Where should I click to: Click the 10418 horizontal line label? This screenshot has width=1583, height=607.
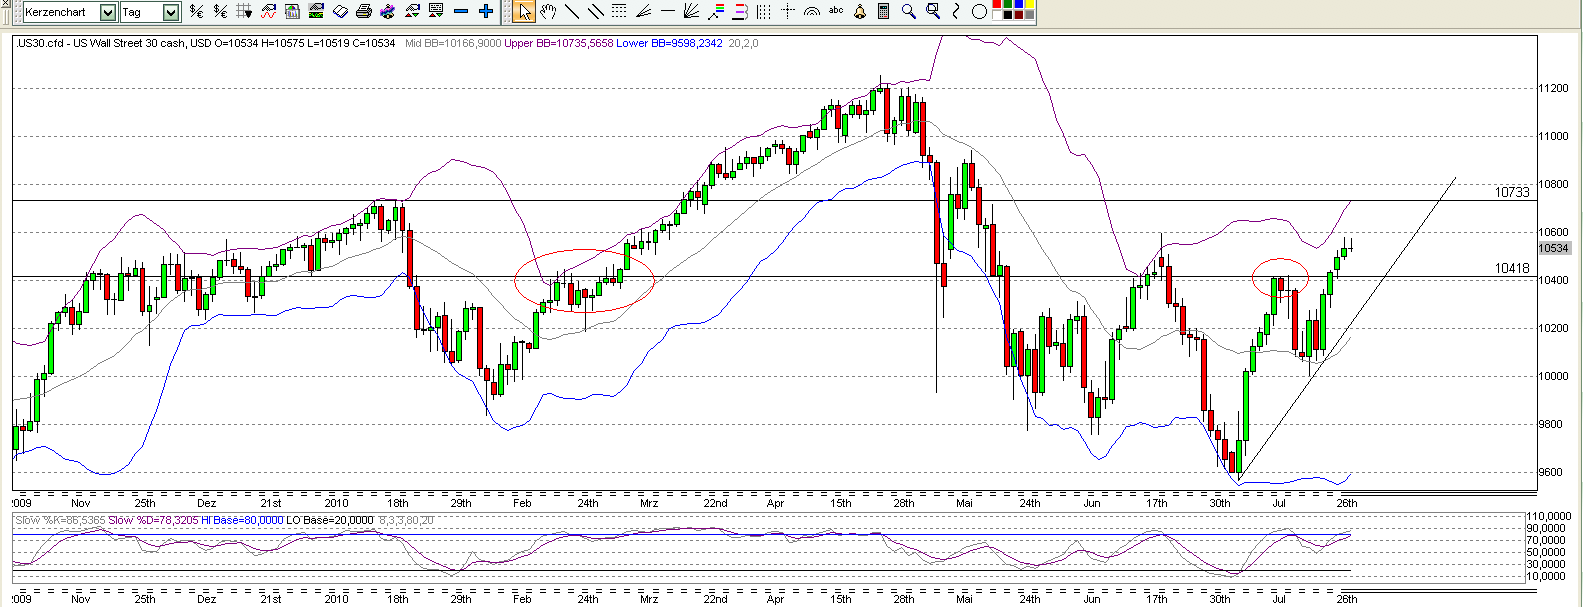[x=1512, y=268]
